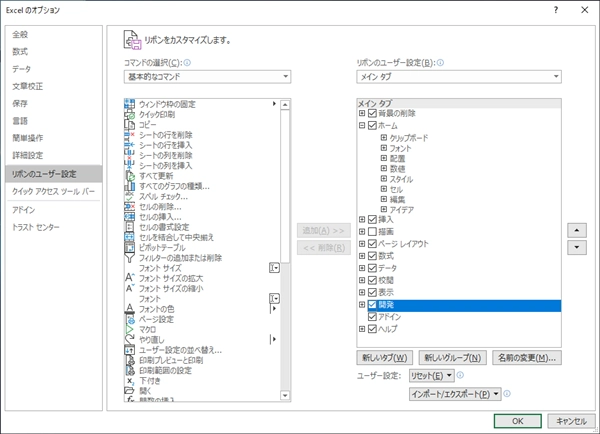Click the 下付き subscript icon

tap(129, 381)
